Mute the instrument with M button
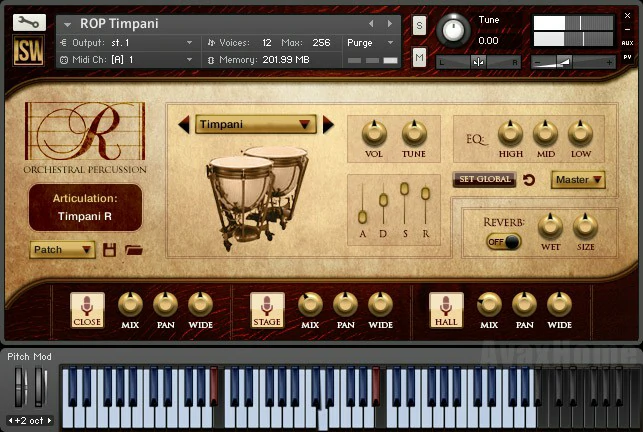 [419, 58]
